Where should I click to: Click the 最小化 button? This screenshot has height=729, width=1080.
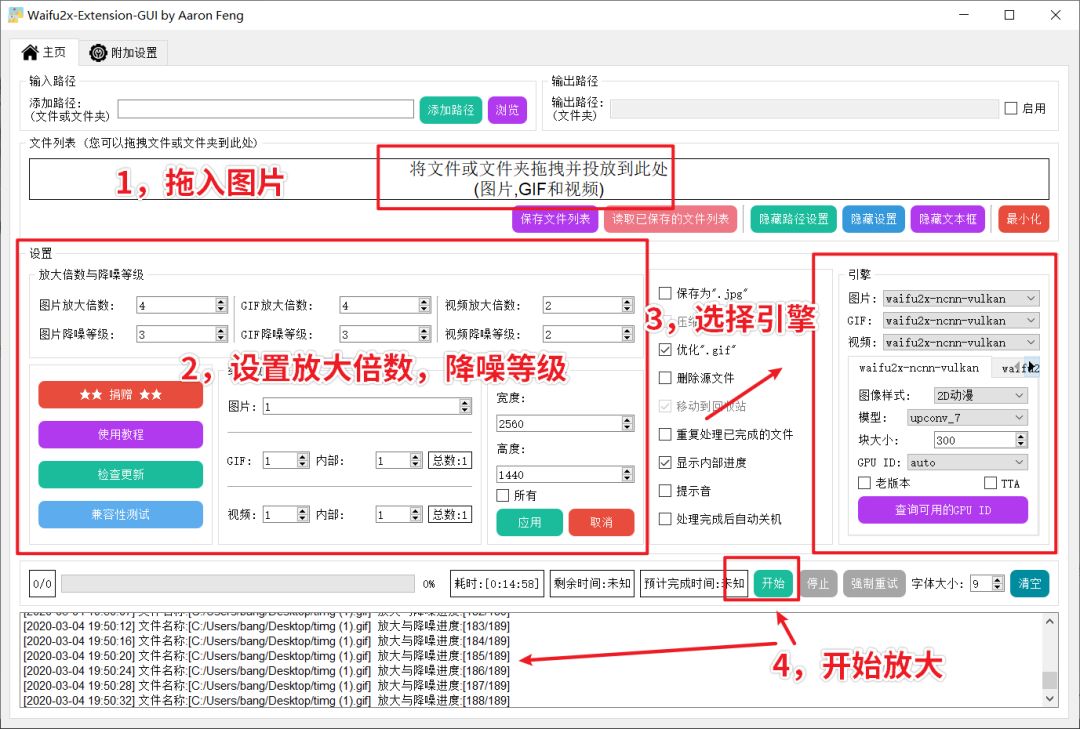pyautogui.click(x=1024, y=219)
